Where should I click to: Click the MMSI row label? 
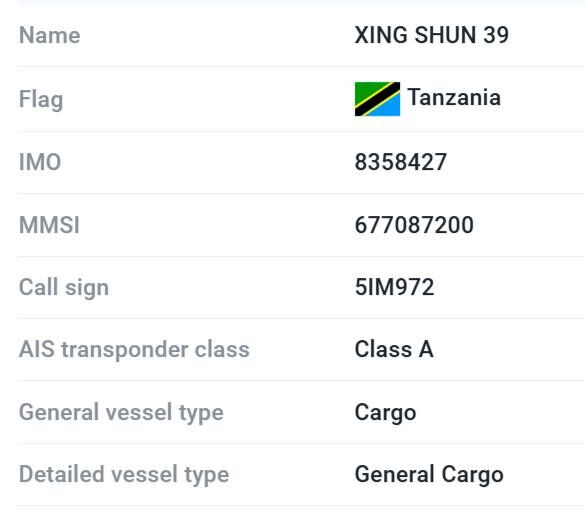tap(49, 225)
